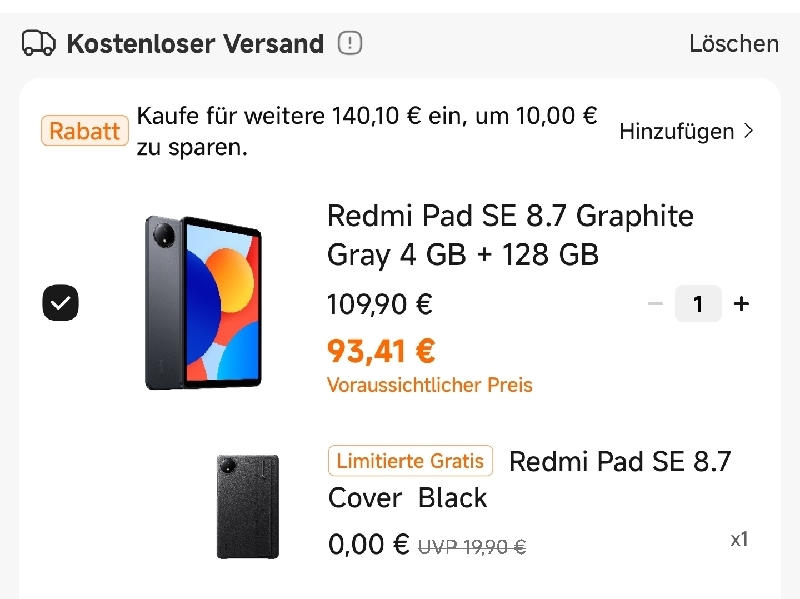The image size is (800, 599).
Task: Click the quantity field showing 1
Action: (698, 304)
